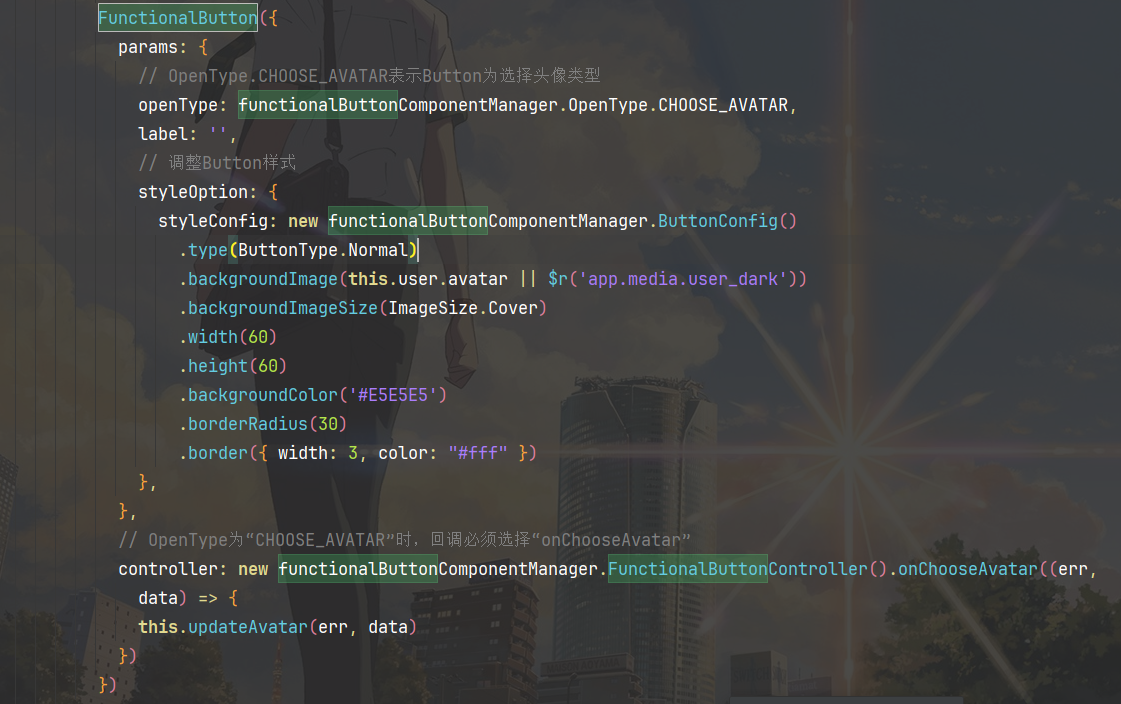The width and height of the screenshot is (1121, 704).
Task: Click the ButtonConfig constructor call
Action: tap(717, 221)
